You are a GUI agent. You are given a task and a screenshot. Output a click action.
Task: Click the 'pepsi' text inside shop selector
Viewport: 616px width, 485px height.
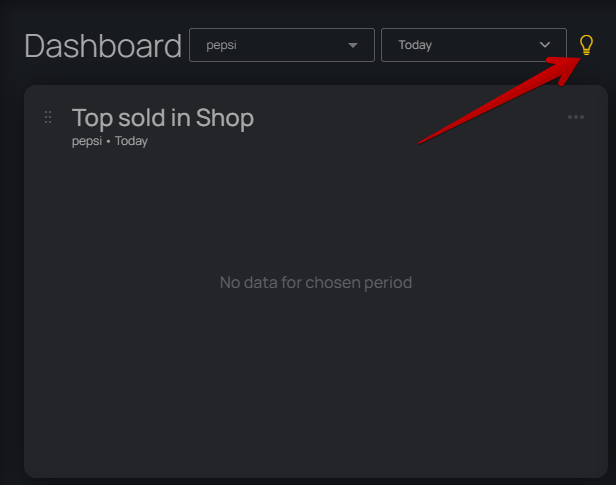220,45
